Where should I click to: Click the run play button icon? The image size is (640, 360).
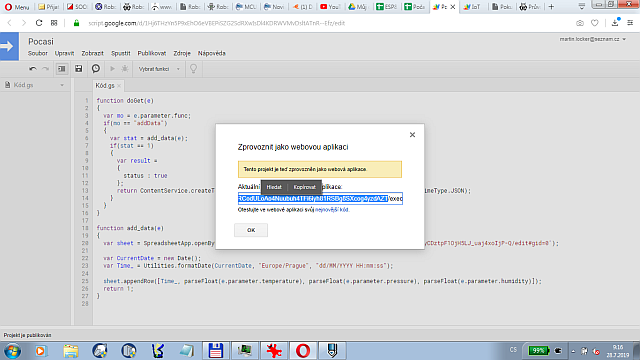click(x=112, y=69)
